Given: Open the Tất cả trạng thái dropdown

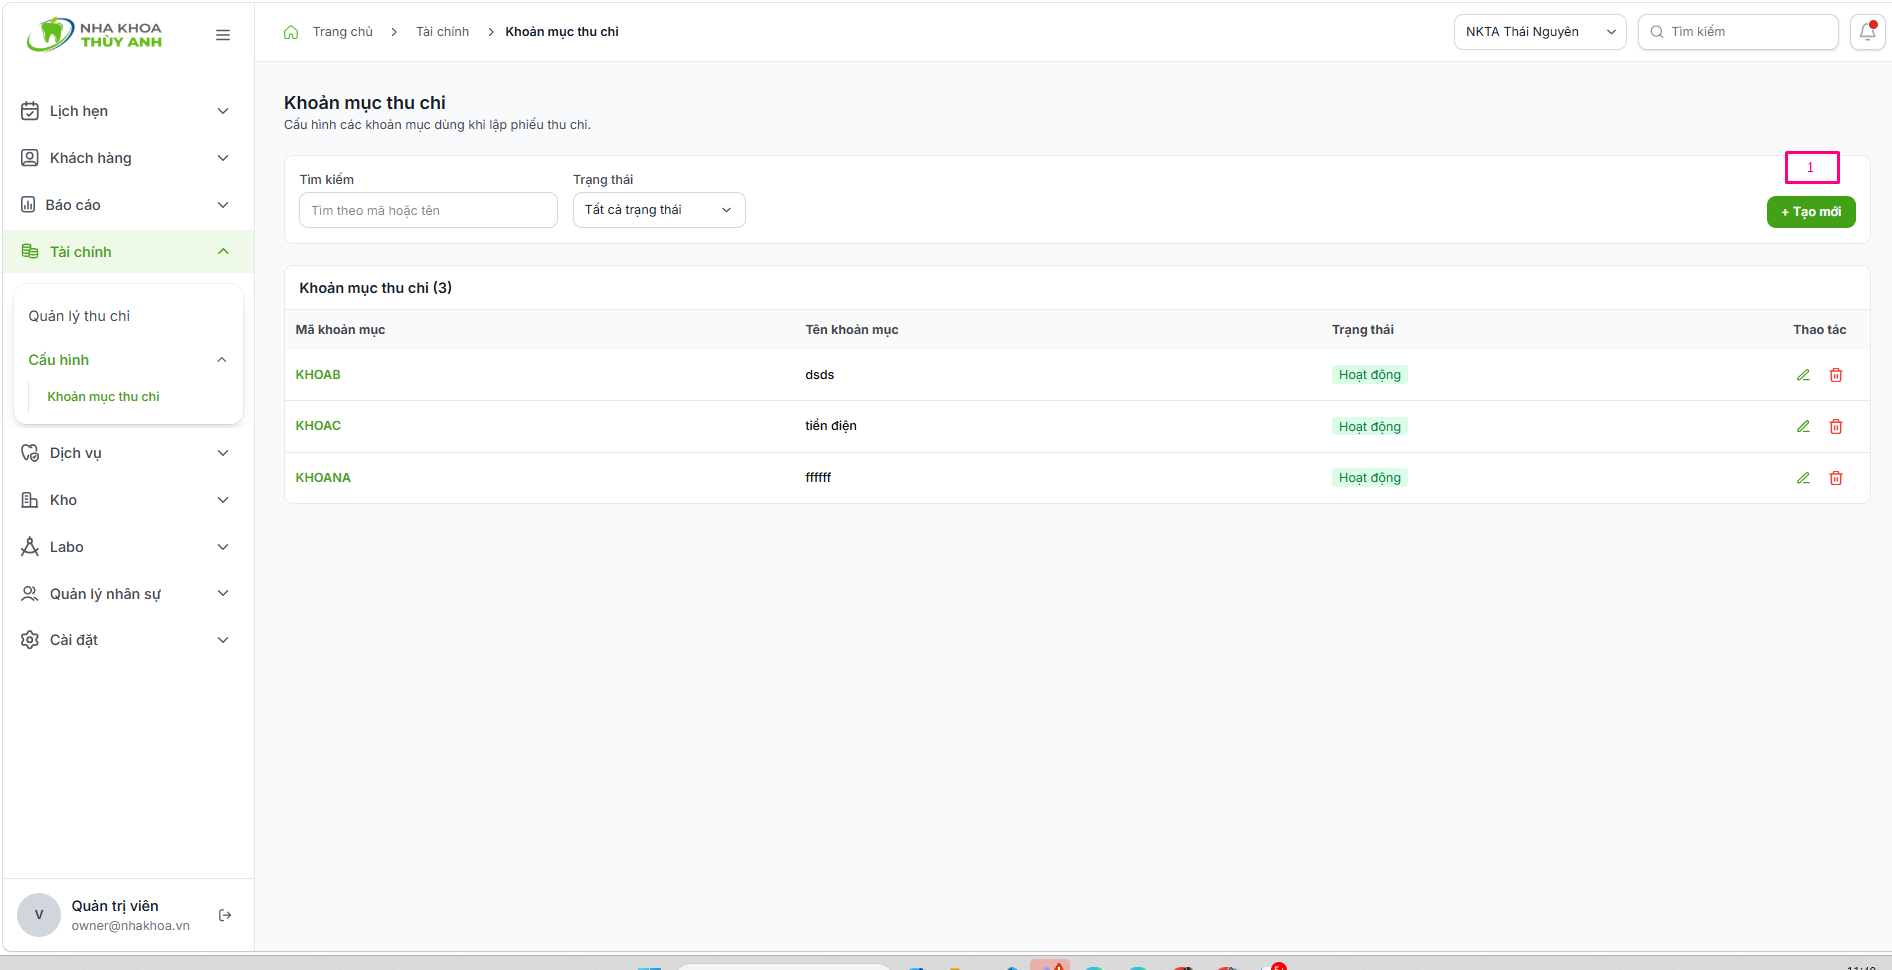Looking at the screenshot, I should coord(659,210).
